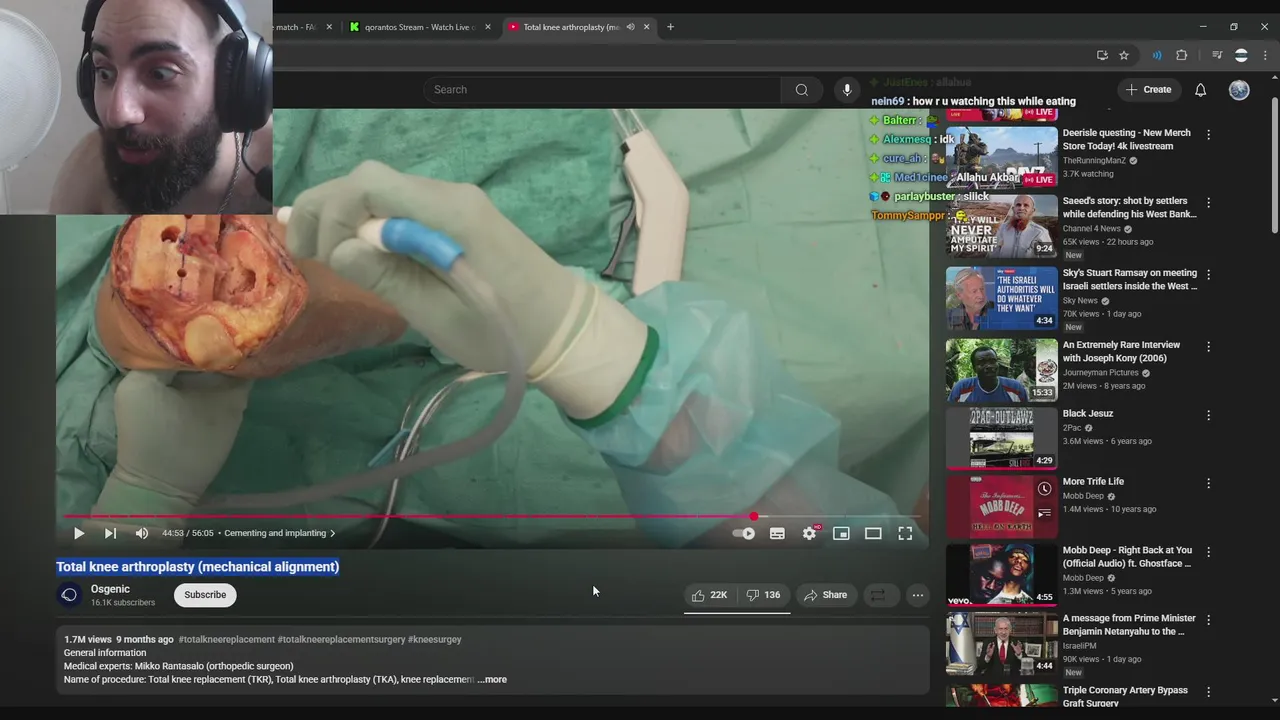1280x720 pixels.
Task: Bookmark this page with star icon
Action: click(x=1124, y=55)
